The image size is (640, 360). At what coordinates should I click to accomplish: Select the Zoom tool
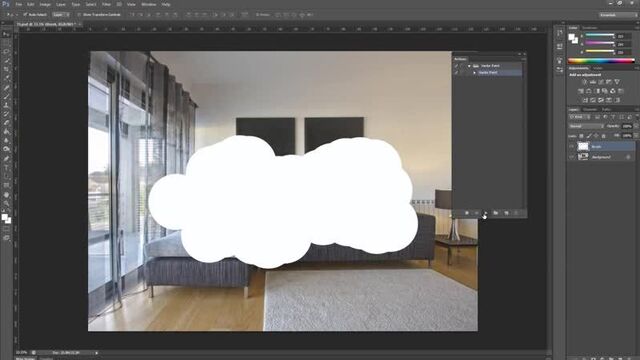[x=6, y=203]
